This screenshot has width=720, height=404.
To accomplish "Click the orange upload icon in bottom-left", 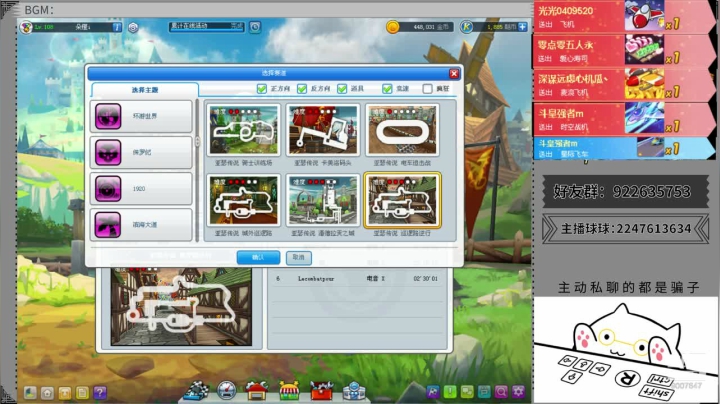I will pos(65,393).
